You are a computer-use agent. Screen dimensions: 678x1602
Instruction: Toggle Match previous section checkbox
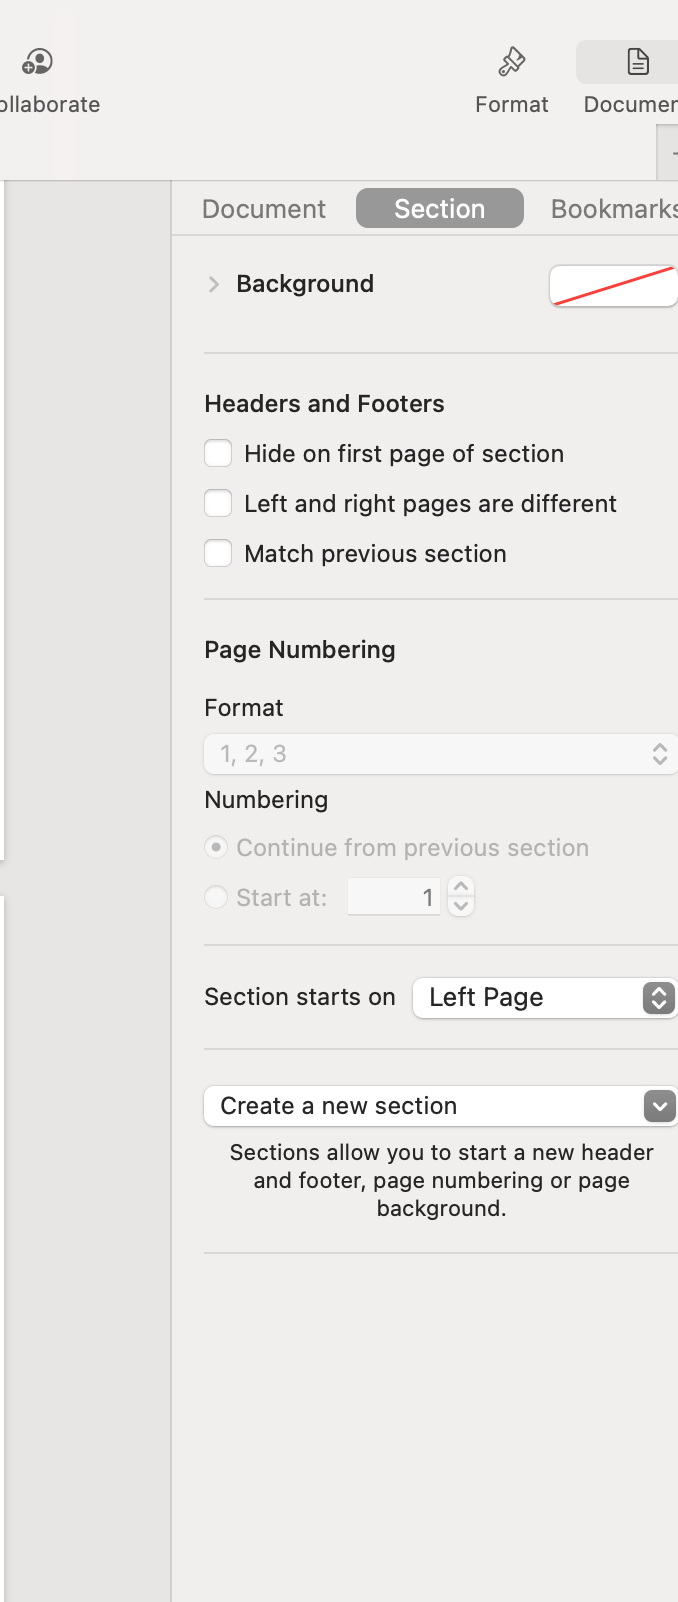pyautogui.click(x=218, y=553)
